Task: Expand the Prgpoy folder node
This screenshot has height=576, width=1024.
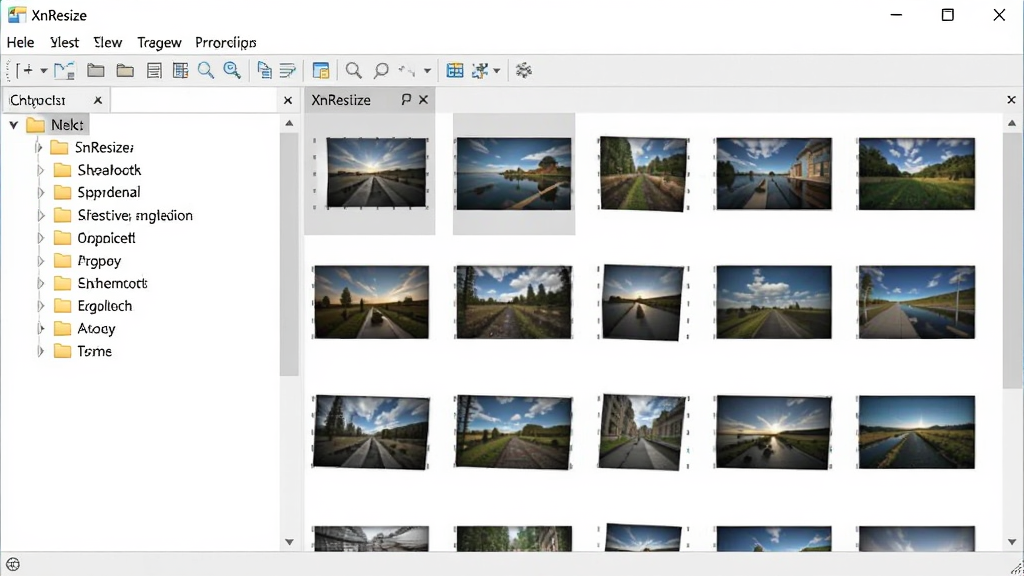Action: pyautogui.click(x=40, y=261)
